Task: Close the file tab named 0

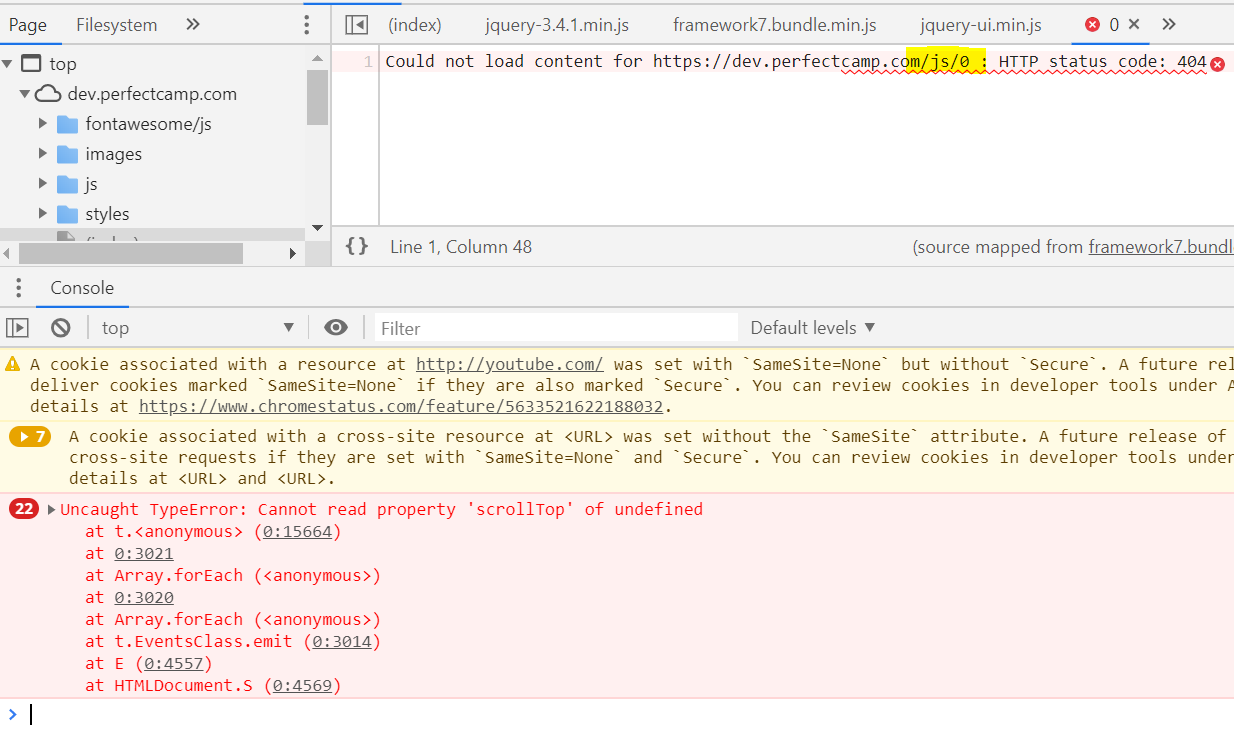Action: pyautogui.click(x=1134, y=24)
